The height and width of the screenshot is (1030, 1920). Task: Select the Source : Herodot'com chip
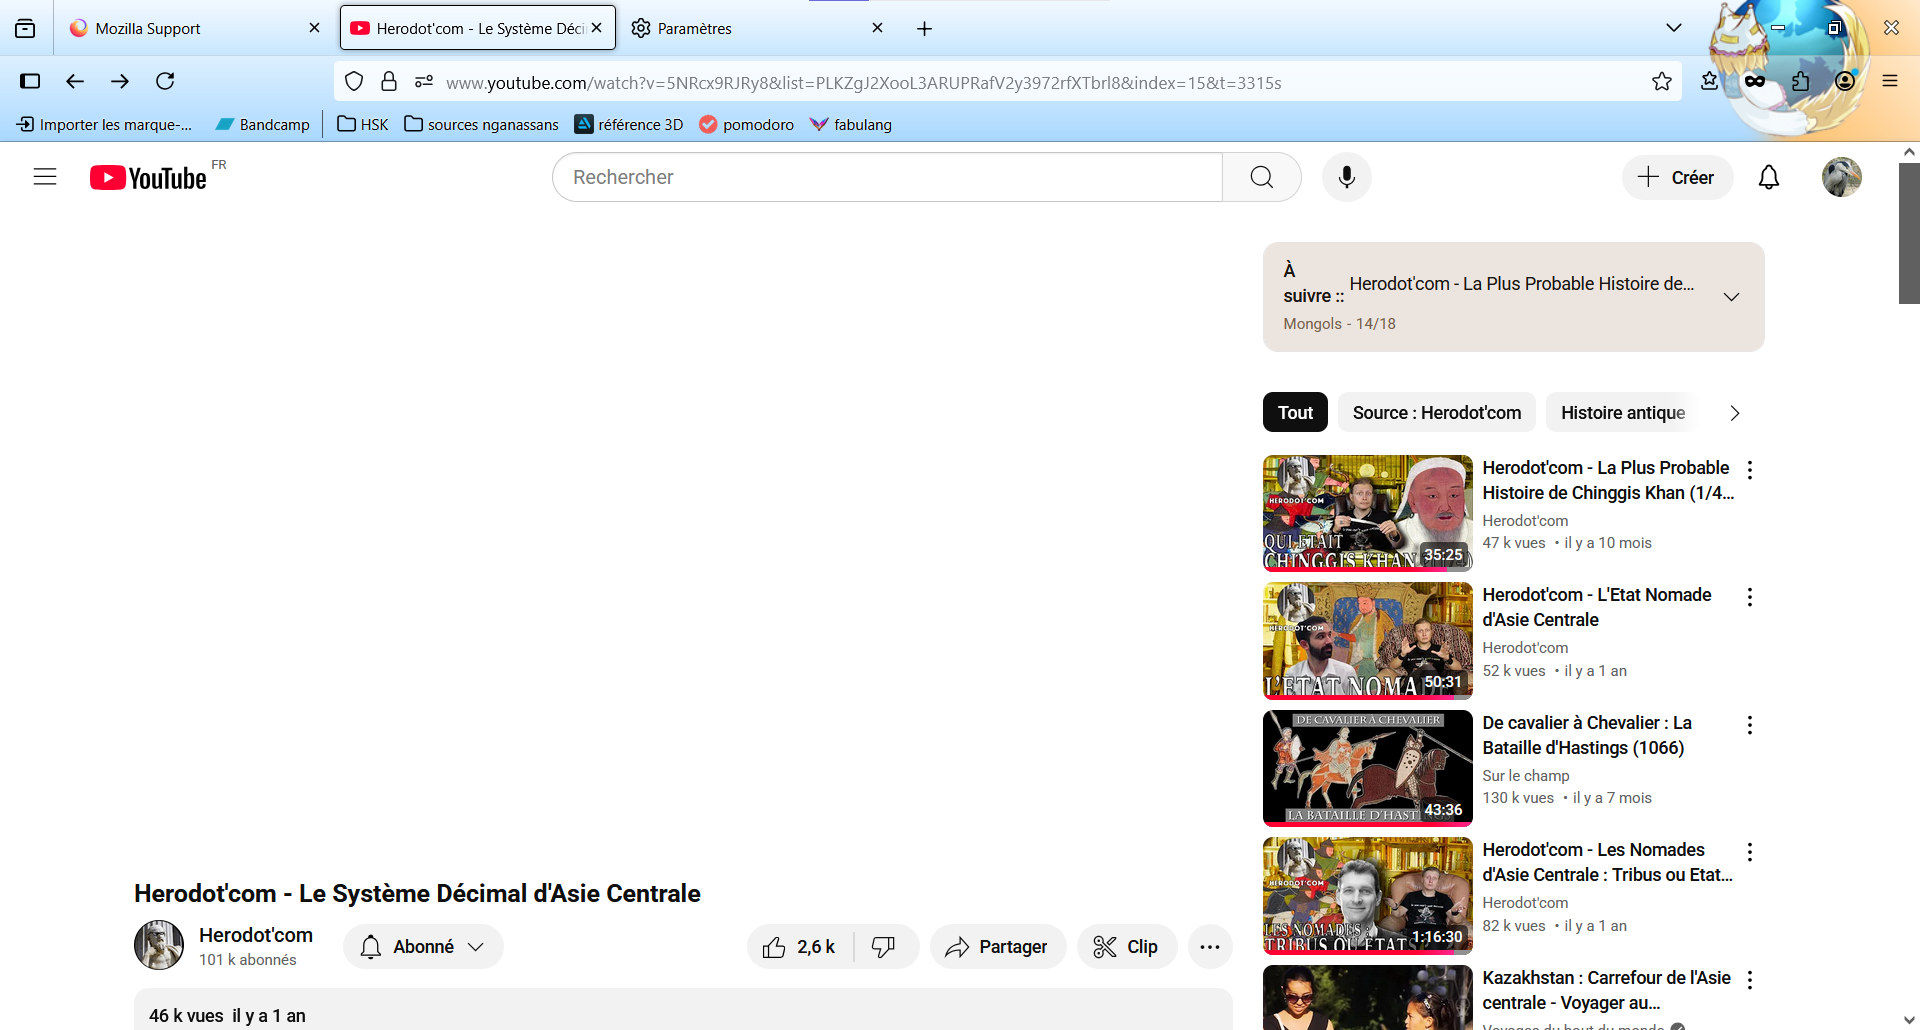[1437, 412]
